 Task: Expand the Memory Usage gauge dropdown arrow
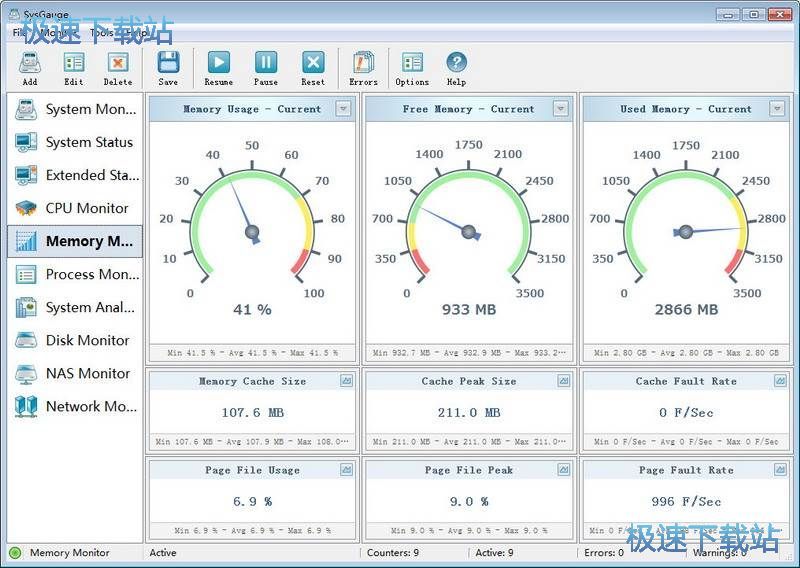pos(343,109)
